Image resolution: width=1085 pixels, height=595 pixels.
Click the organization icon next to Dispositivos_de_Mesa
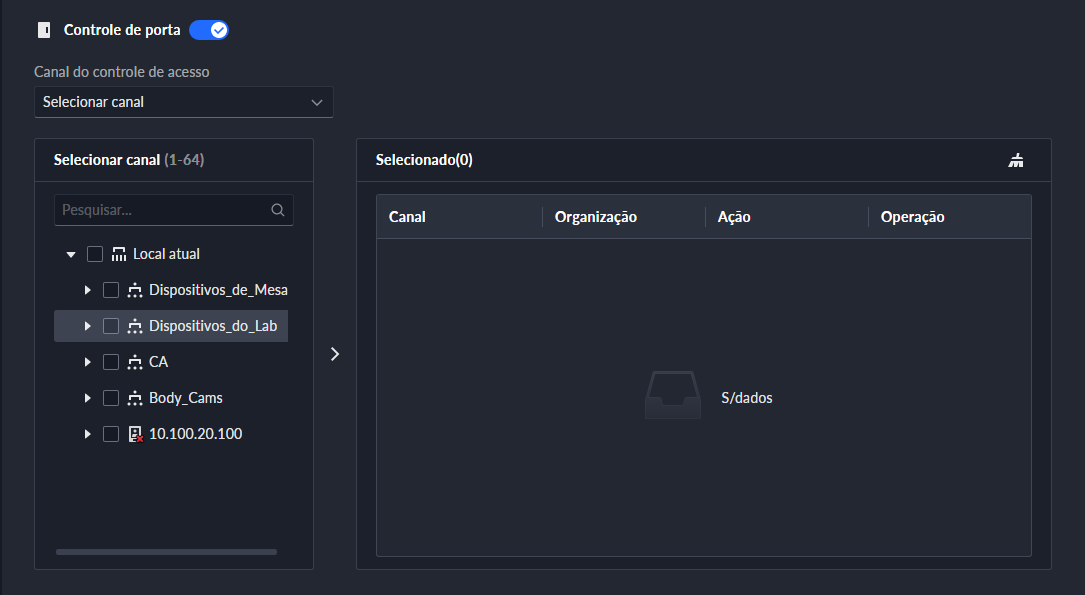point(135,290)
